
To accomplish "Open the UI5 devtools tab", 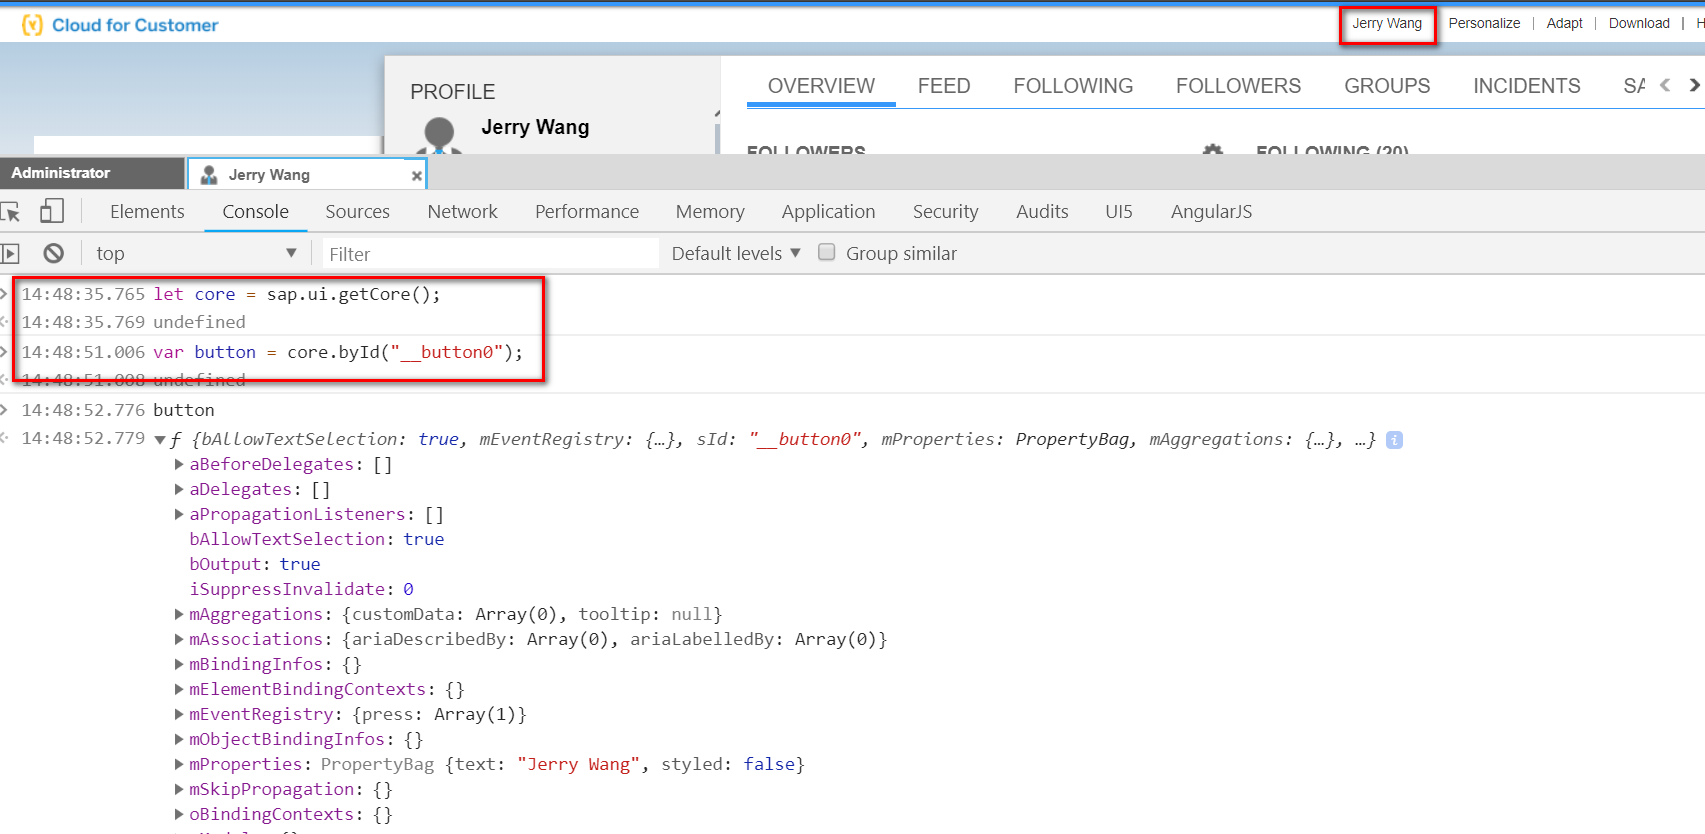I will [1119, 212].
